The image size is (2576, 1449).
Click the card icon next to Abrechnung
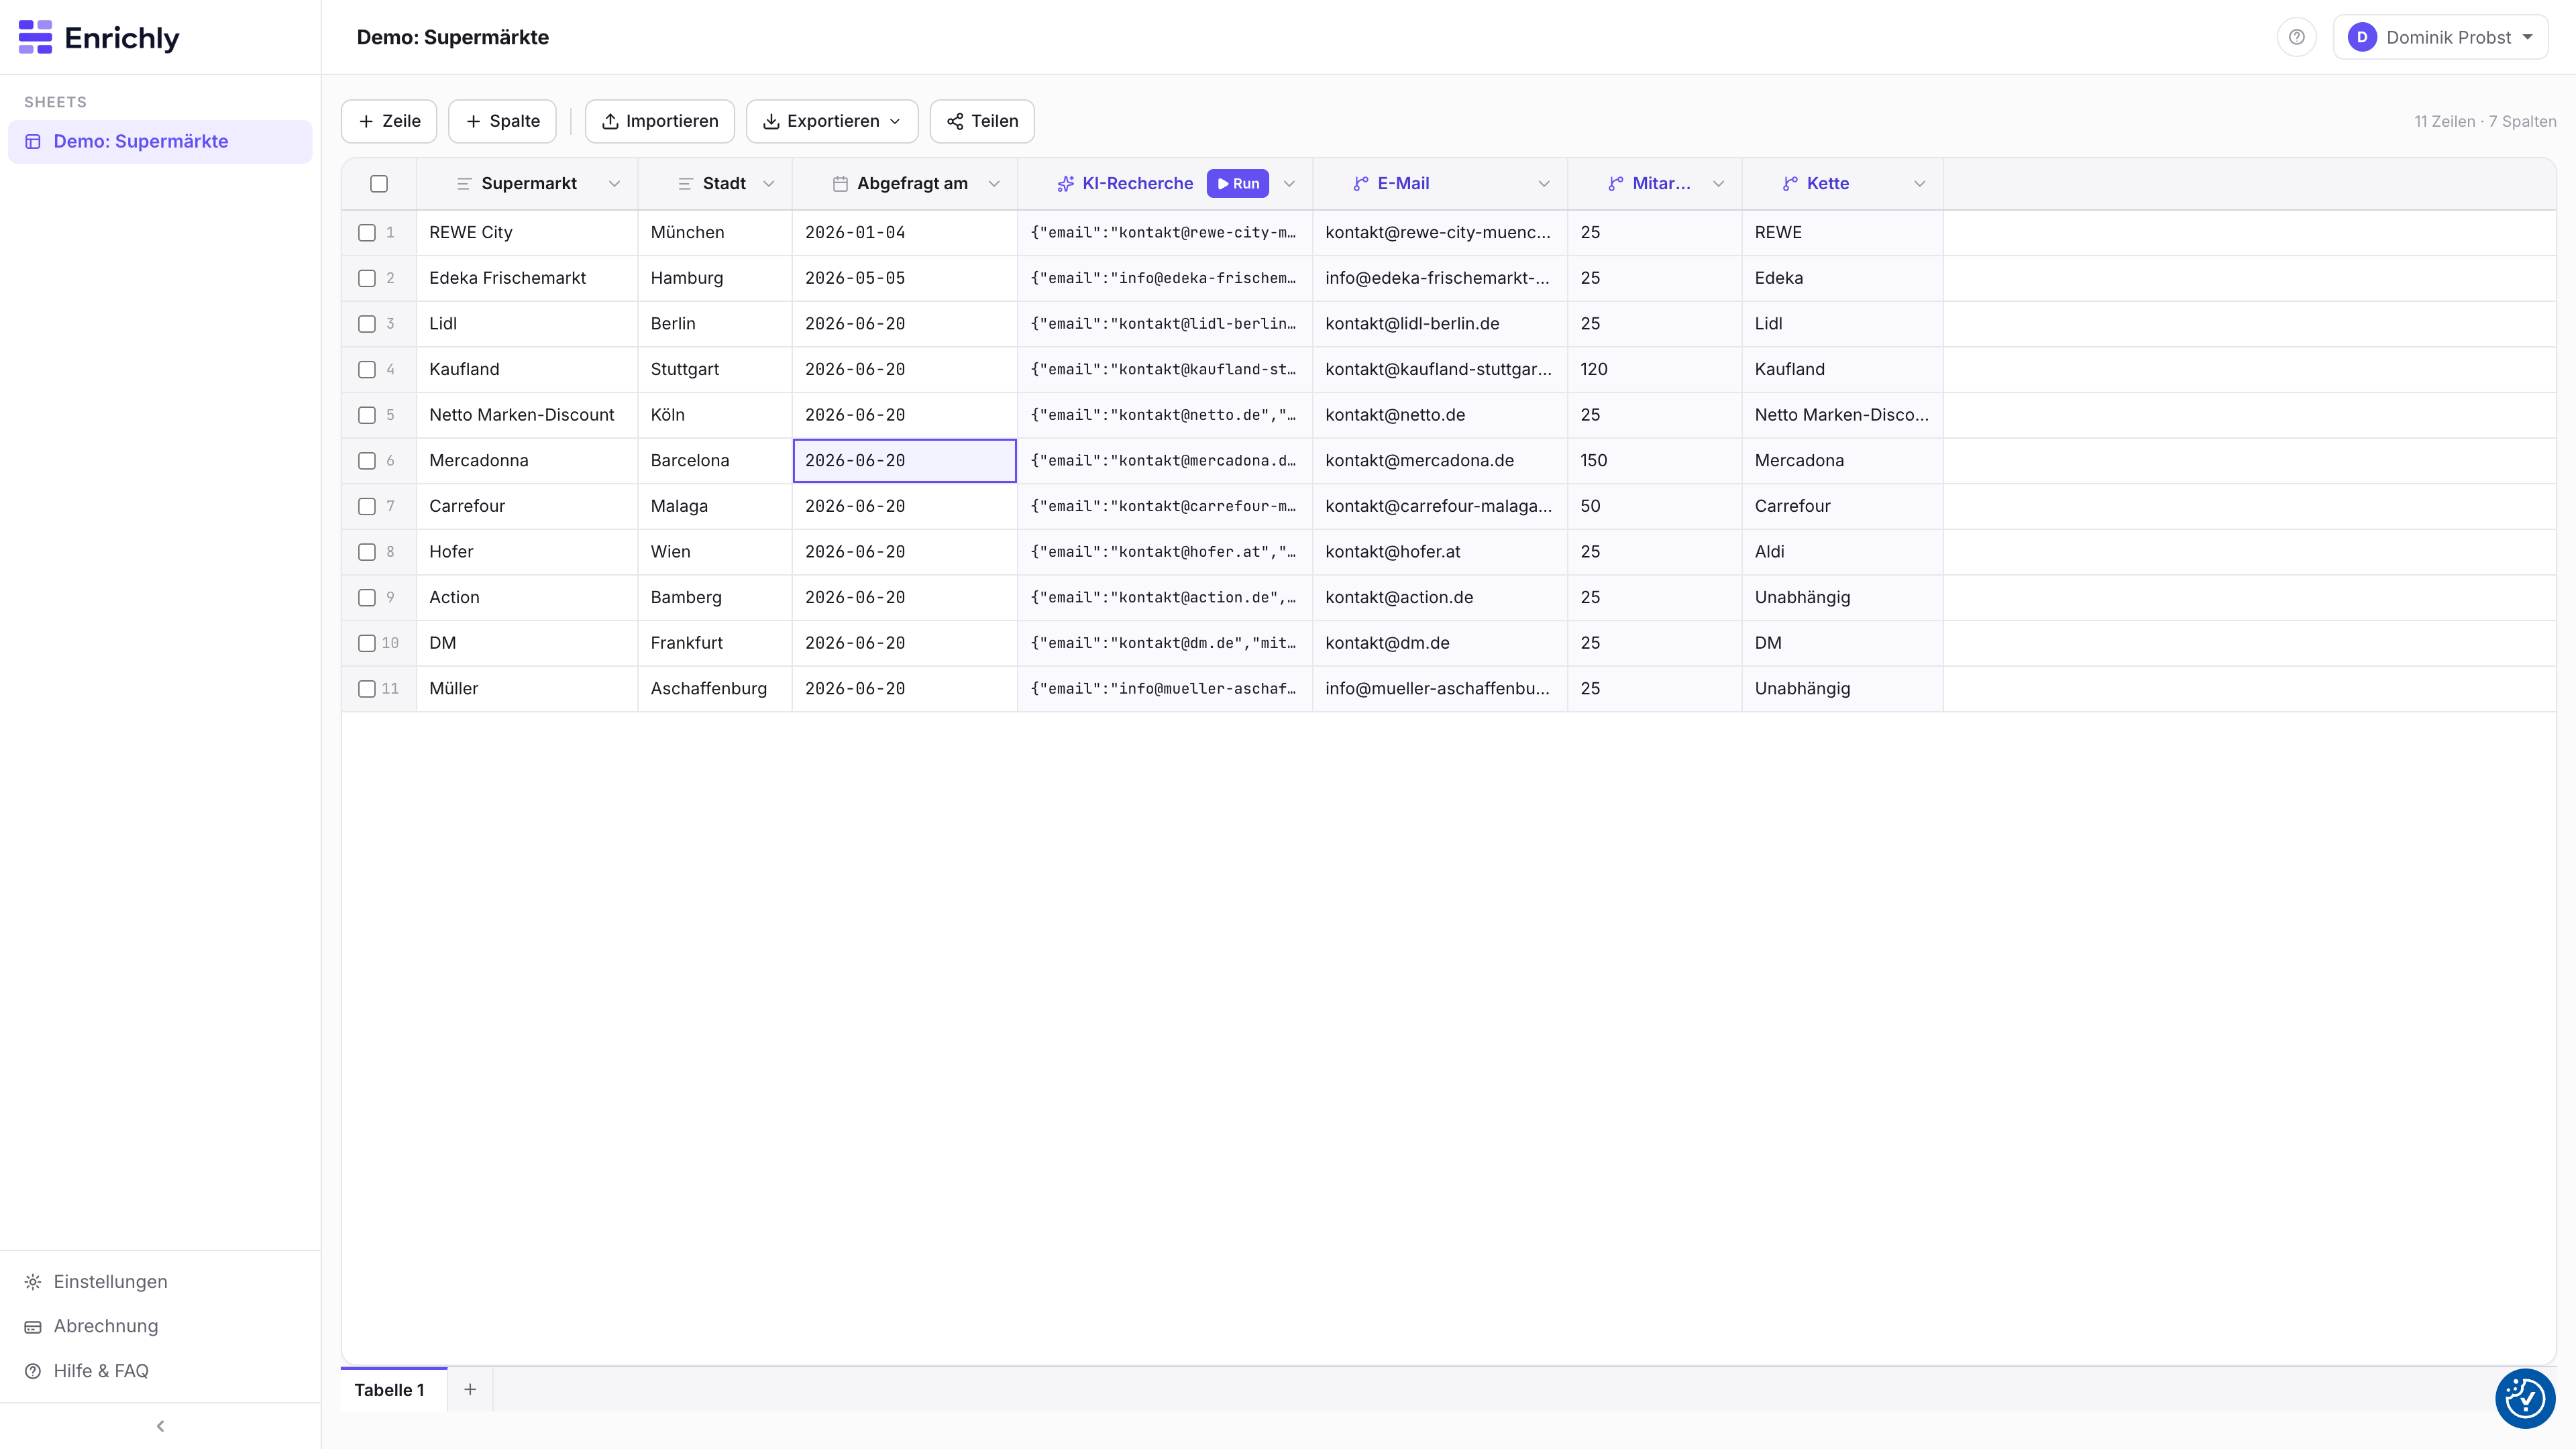[33, 1327]
